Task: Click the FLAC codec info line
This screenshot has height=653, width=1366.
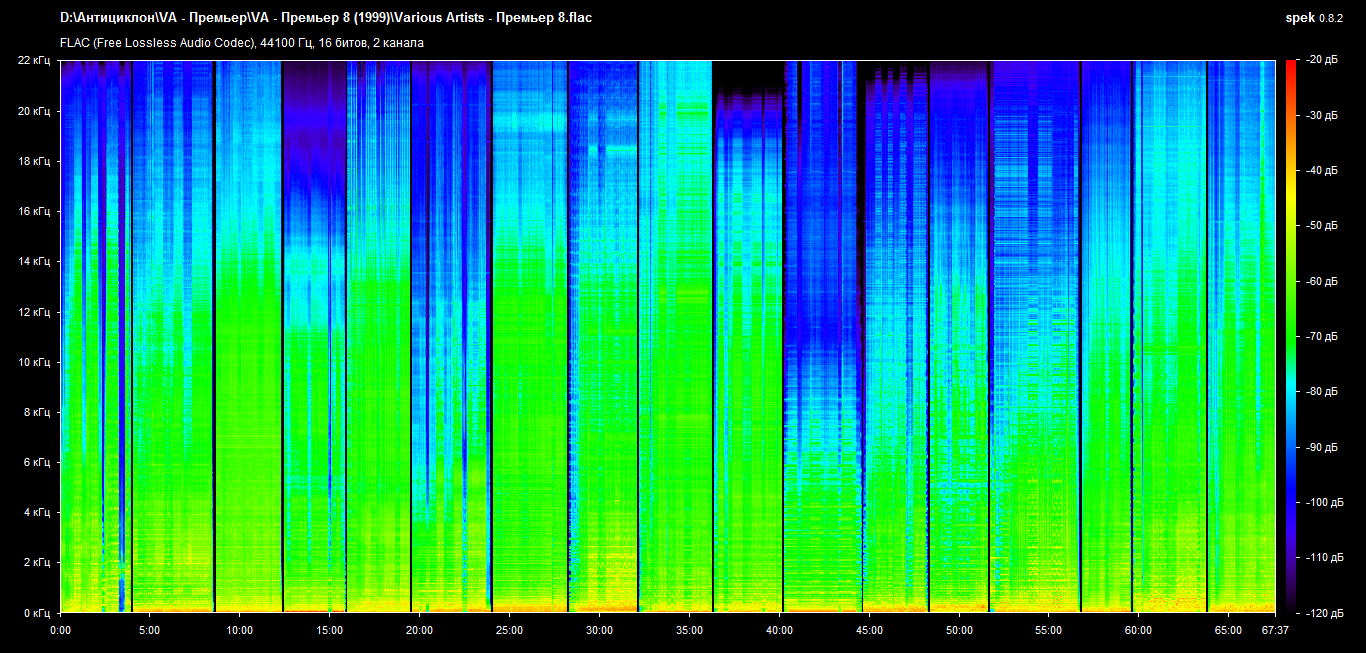Action: pos(242,43)
